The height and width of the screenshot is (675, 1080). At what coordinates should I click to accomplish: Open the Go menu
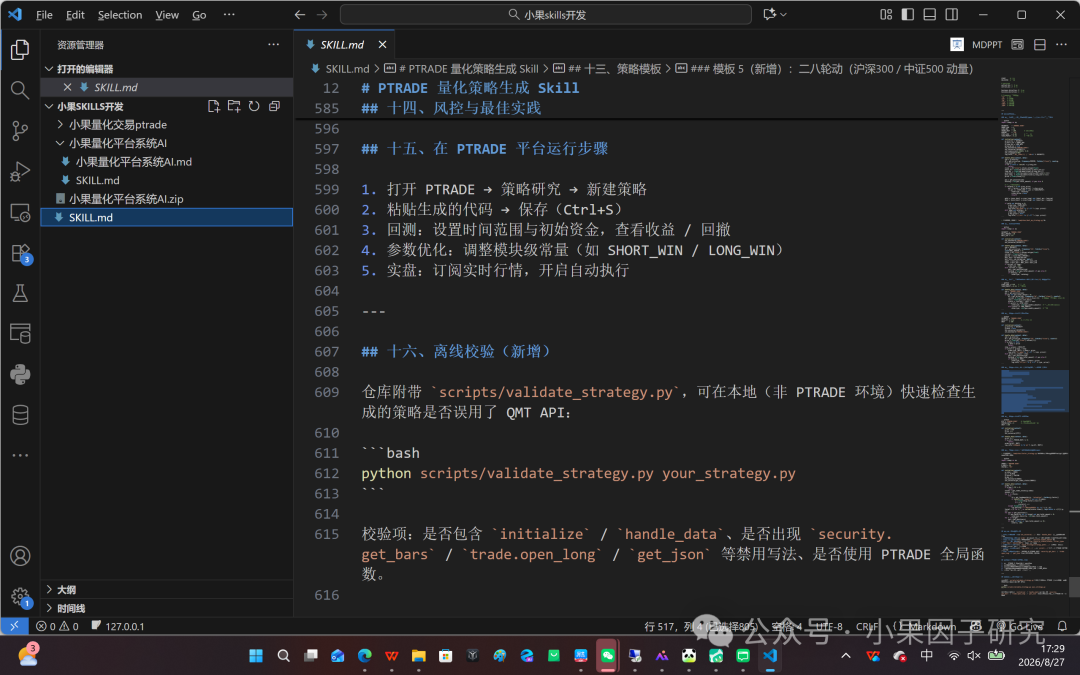[x=199, y=14]
